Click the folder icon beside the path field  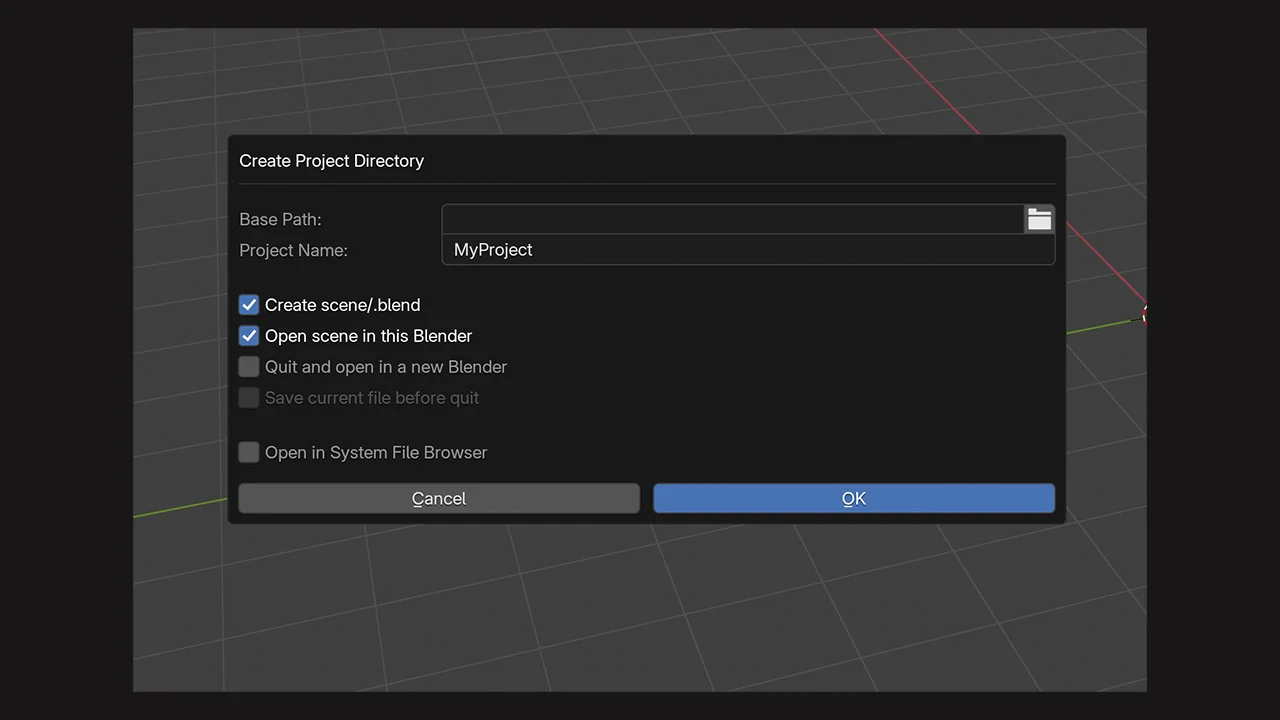[x=1039, y=219]
